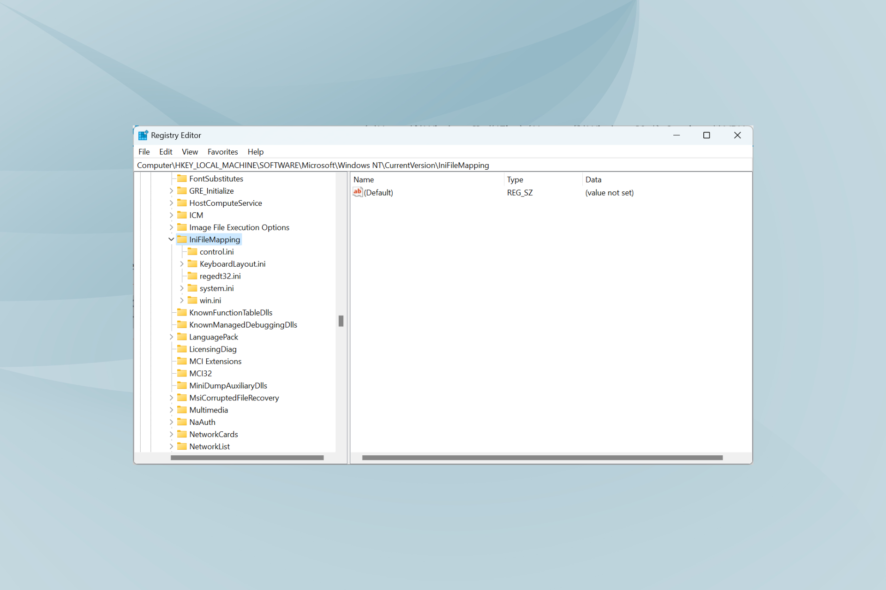886x590 pixels.
Task: Minimize the Registry Editor window
Action: [676, 136]
